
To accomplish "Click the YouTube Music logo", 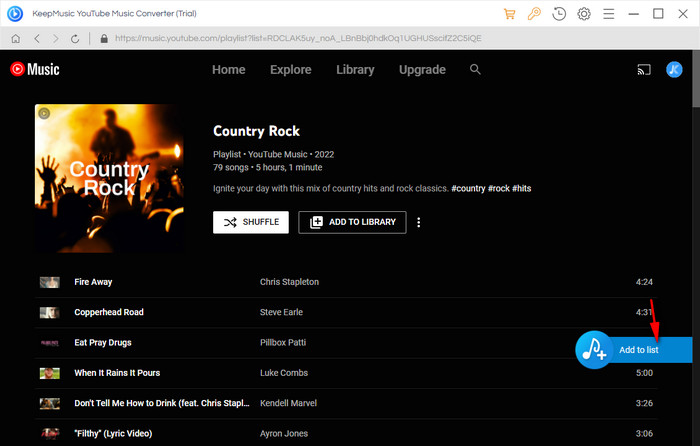I will point(35,69).
